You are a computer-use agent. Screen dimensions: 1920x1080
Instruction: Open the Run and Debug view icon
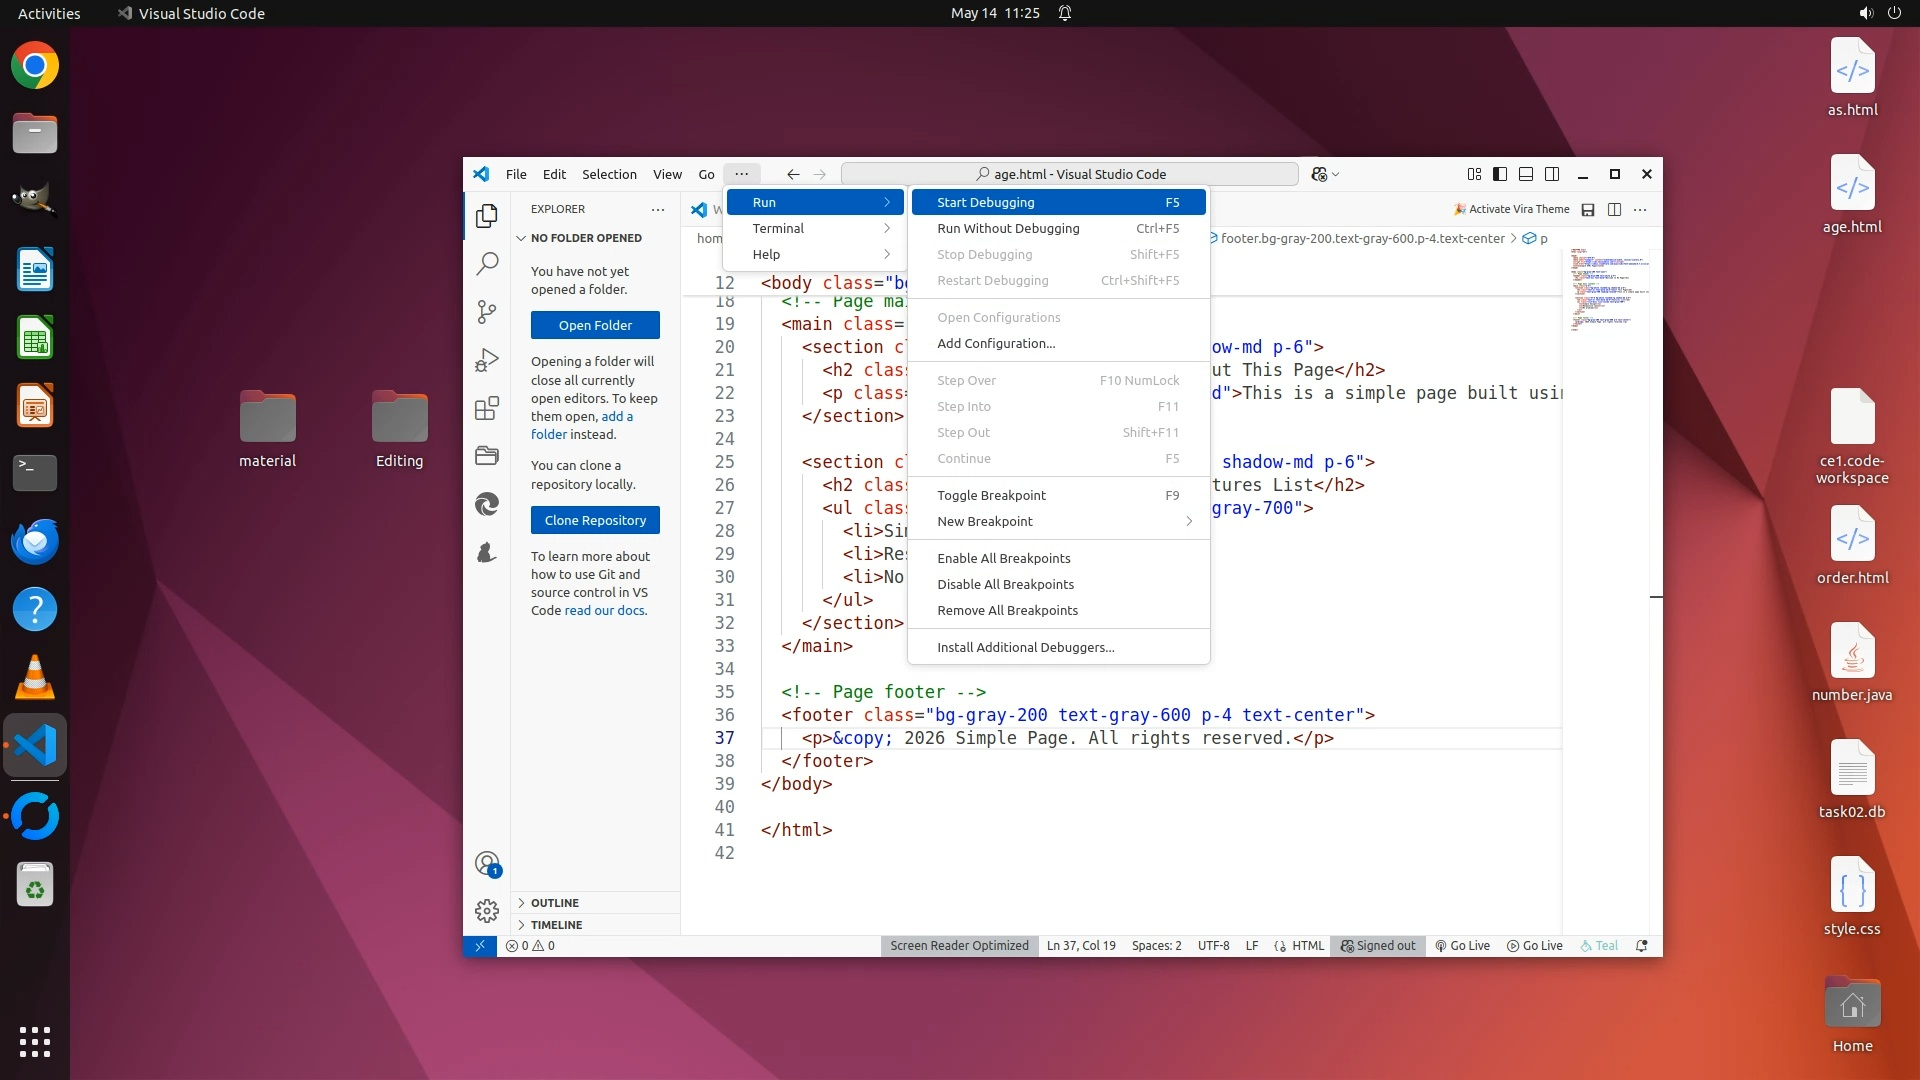click(487, 360)
